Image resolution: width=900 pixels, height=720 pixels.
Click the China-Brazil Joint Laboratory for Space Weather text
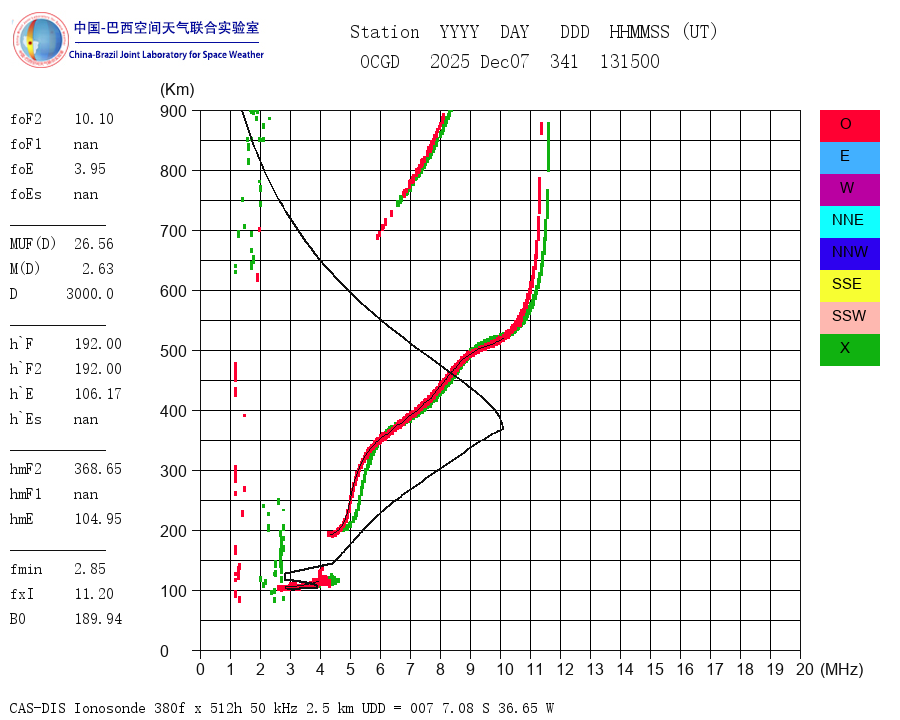click(166, 55)
